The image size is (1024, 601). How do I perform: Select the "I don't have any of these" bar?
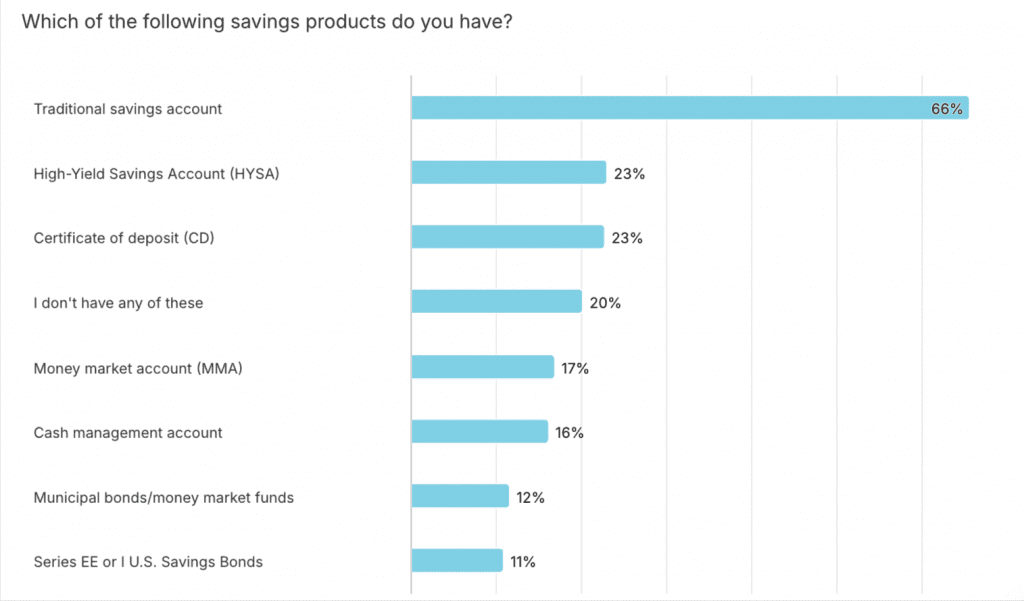(x=496, y=302)
